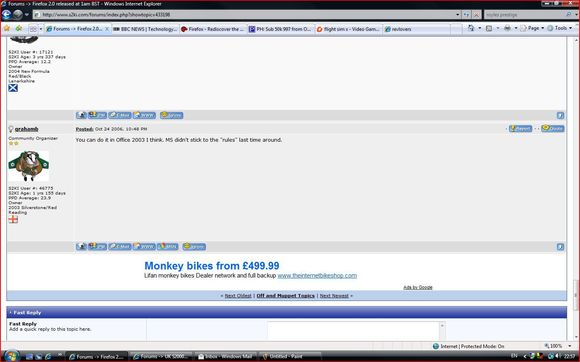Click the address bar URL field

(243, 15)
